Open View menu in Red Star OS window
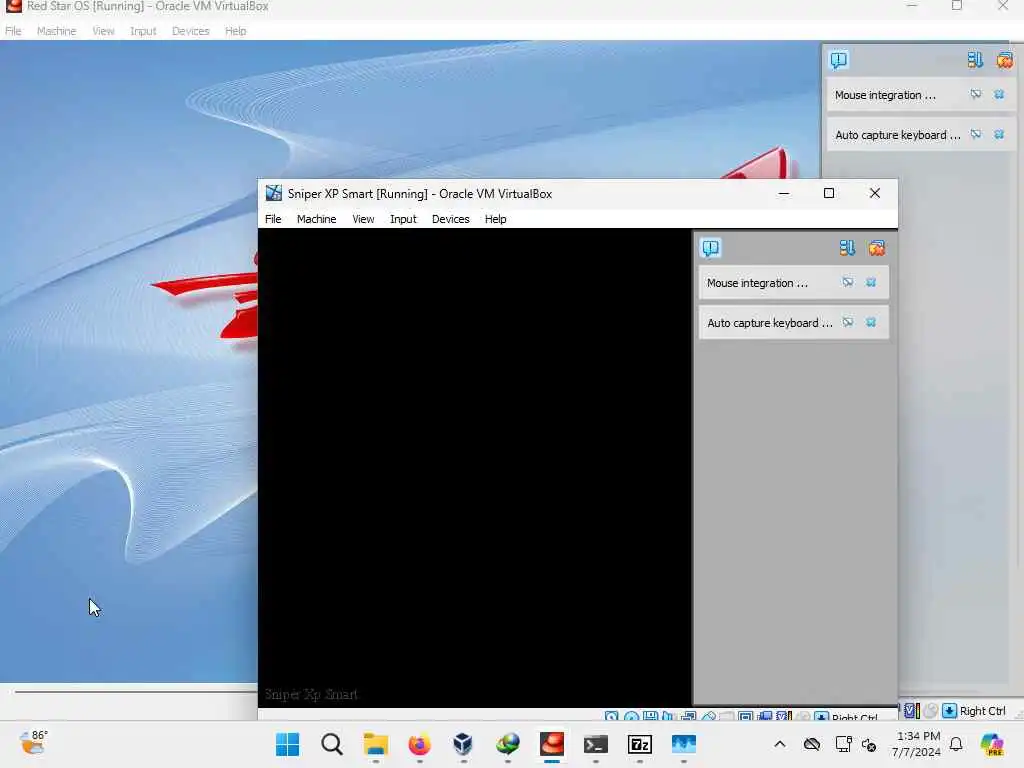 [x=103, y=31]
